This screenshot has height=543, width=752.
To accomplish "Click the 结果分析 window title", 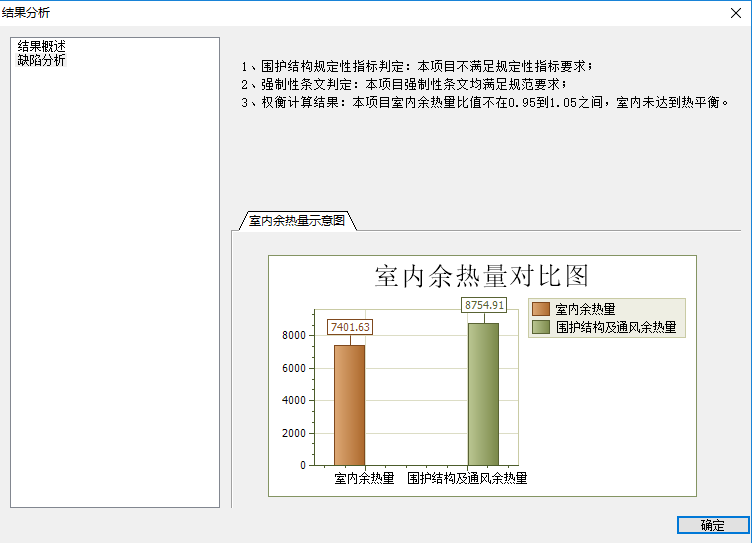I will click(x=26, y=12).
